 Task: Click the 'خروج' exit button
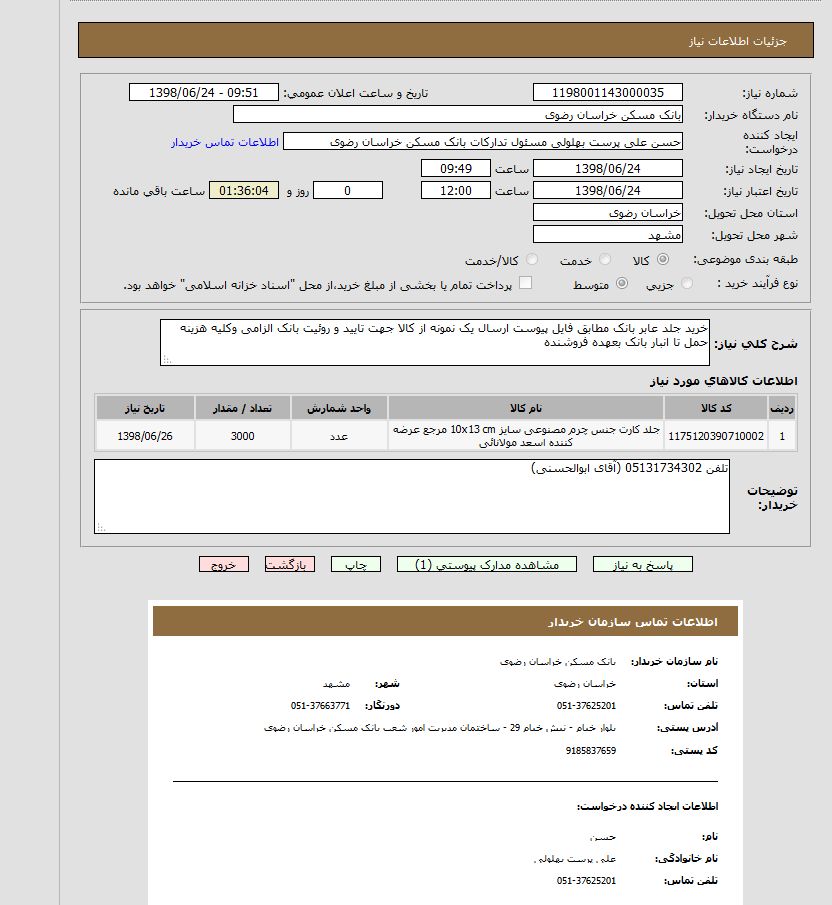point(224,564)
